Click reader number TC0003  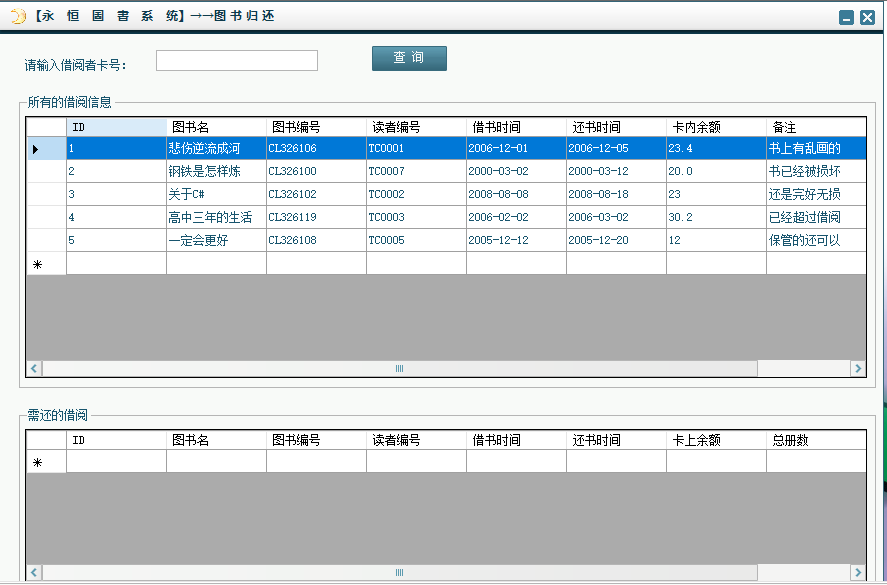point(416,217)
